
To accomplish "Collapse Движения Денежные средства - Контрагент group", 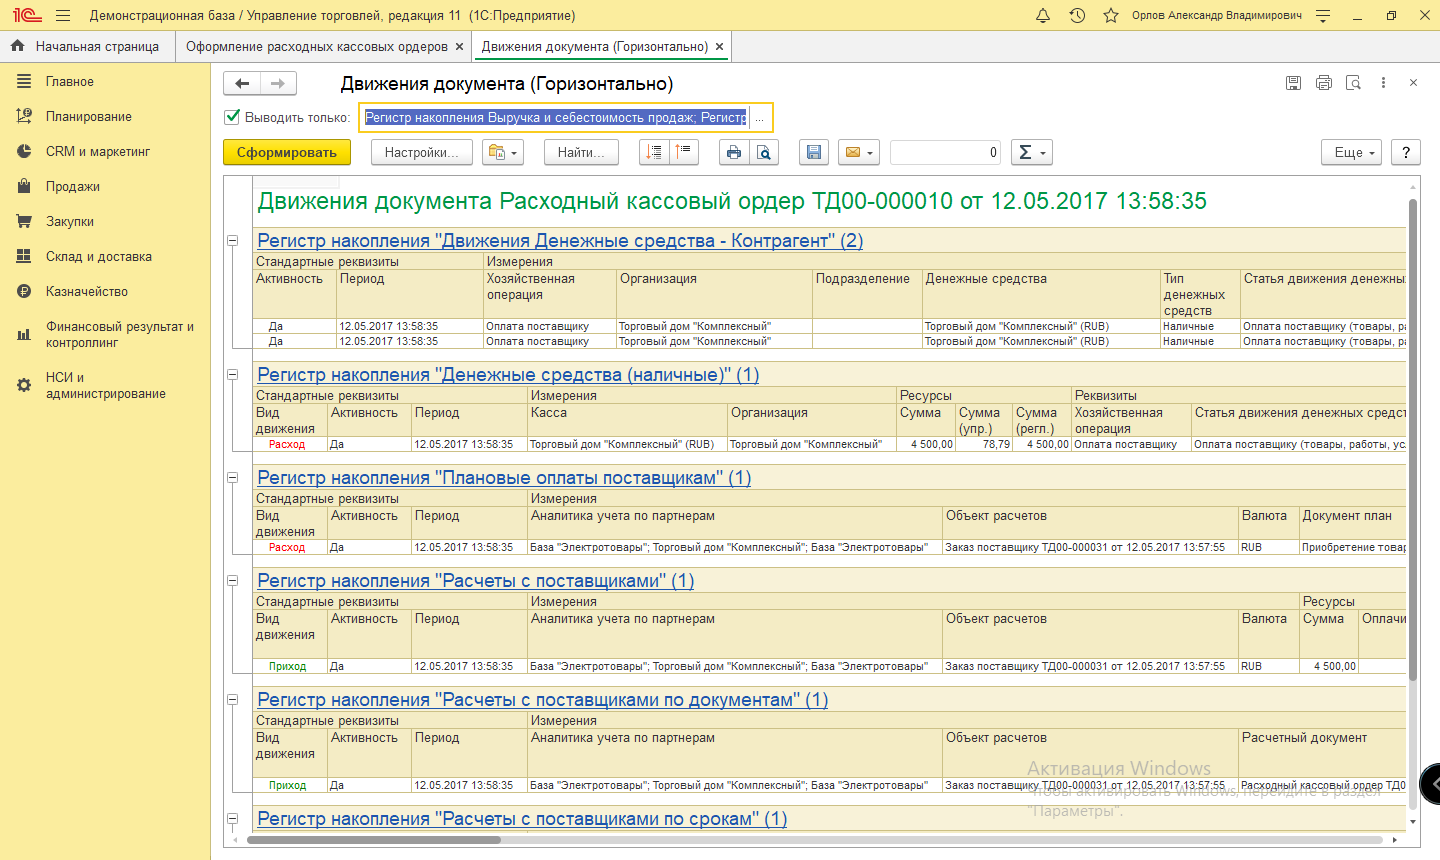I will click(232, 240).
